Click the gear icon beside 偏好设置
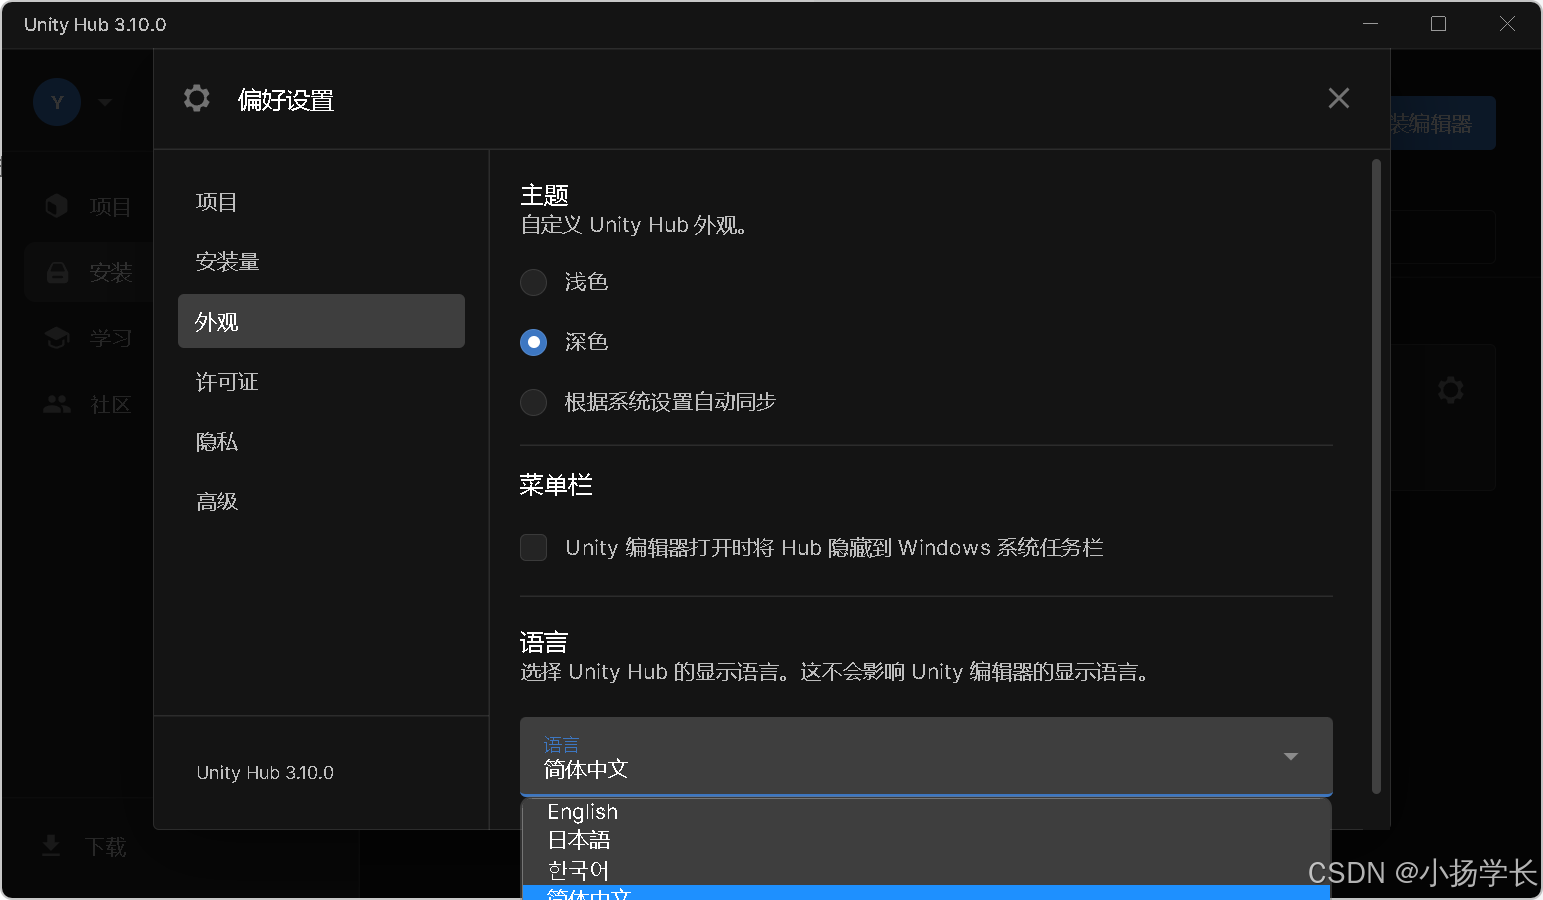Viewport: 1543px width, 900px height. 197,98
